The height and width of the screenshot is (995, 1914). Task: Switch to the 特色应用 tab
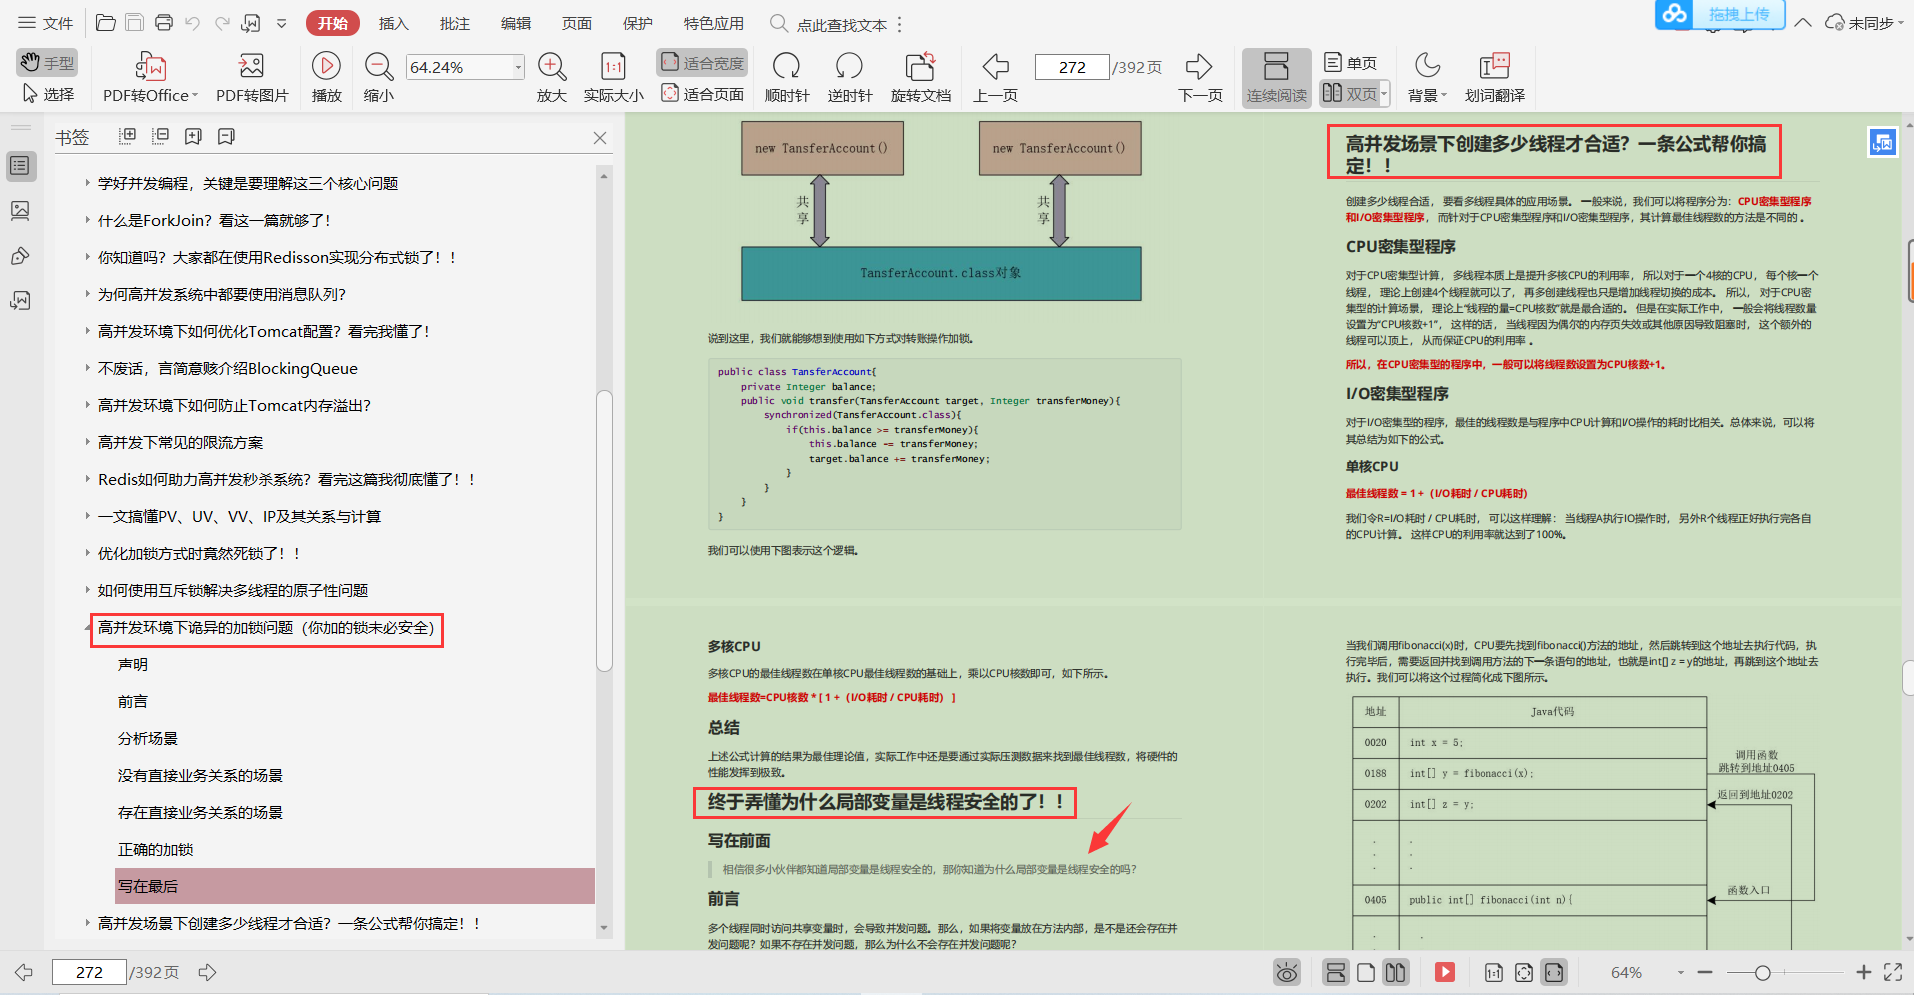(x=714, y=23)
